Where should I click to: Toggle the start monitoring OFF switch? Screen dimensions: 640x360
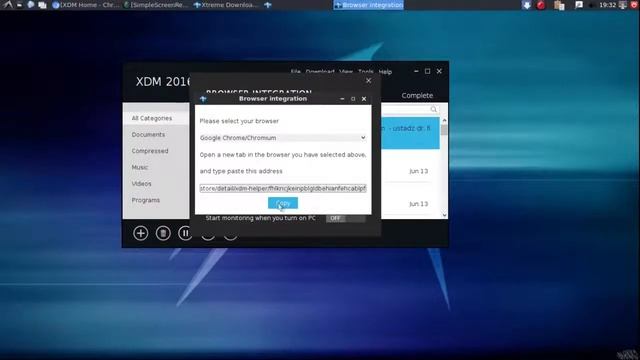345,218
